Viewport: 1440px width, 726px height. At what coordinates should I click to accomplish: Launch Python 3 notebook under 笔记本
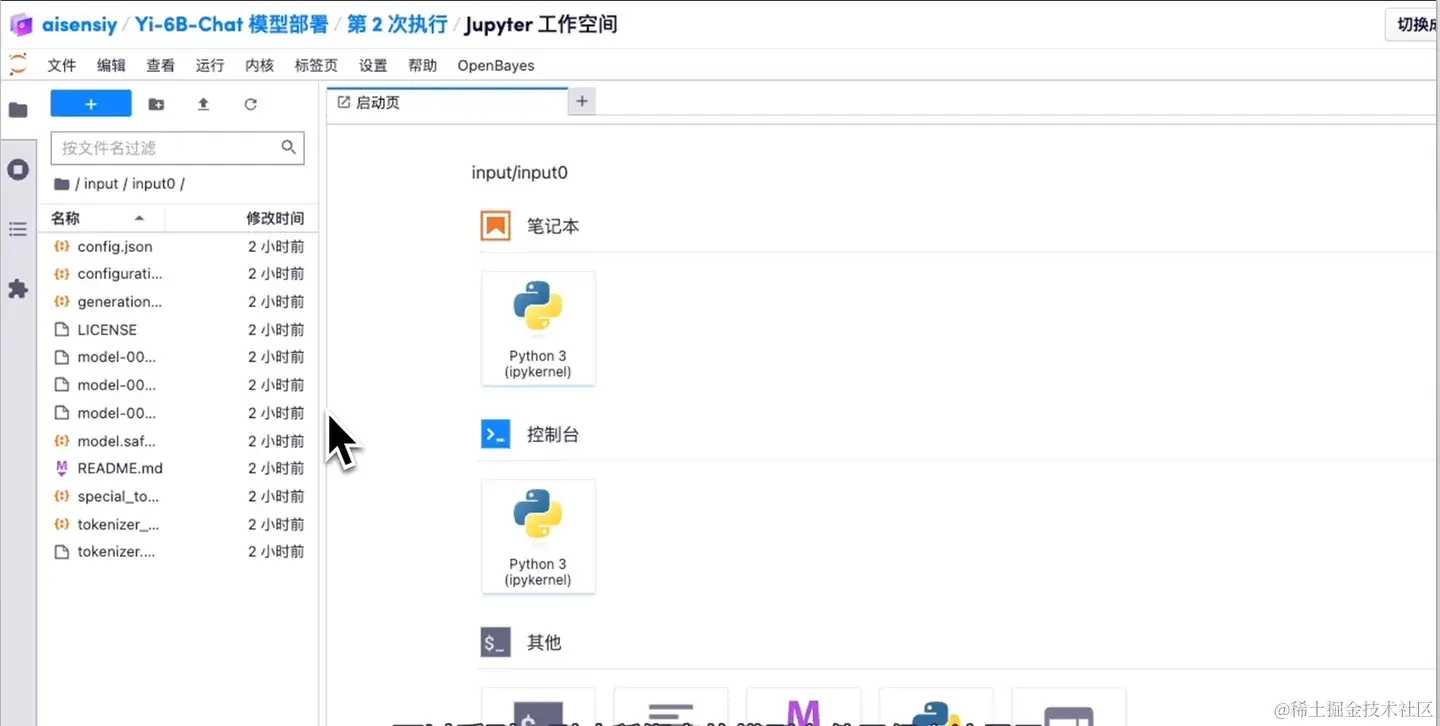538,329
